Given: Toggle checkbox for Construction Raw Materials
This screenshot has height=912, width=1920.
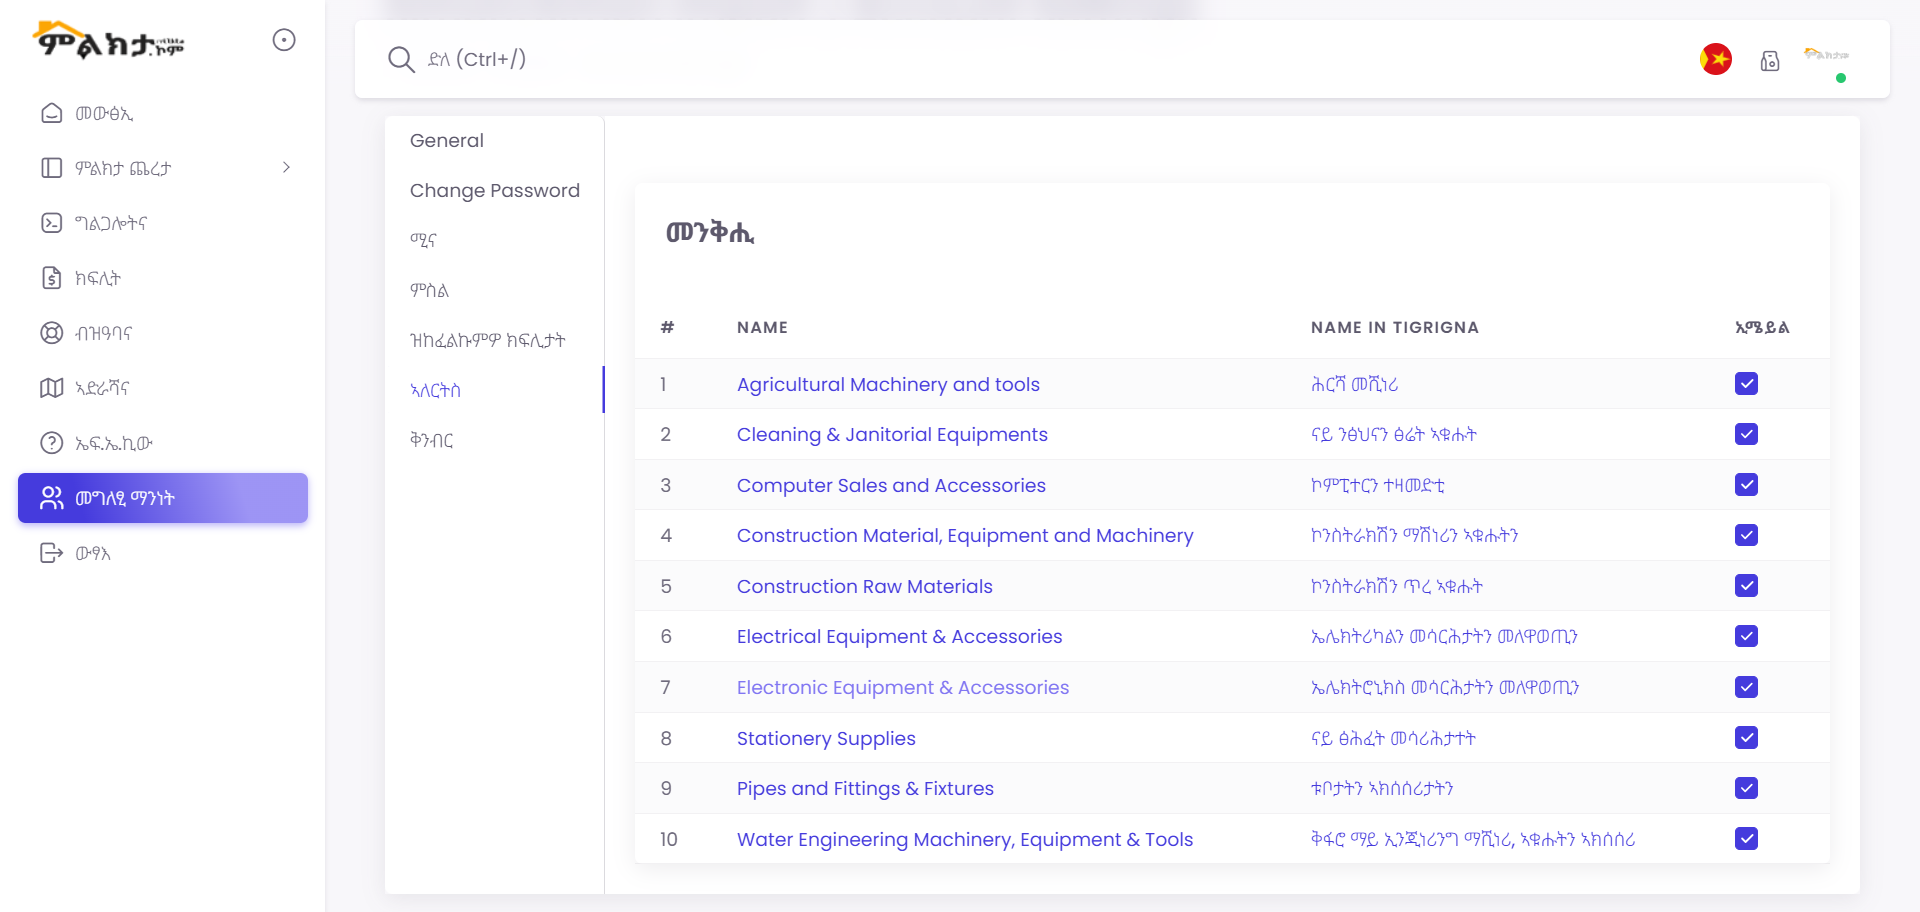Looking at the screenshot, I should (x=1746, y=586).
